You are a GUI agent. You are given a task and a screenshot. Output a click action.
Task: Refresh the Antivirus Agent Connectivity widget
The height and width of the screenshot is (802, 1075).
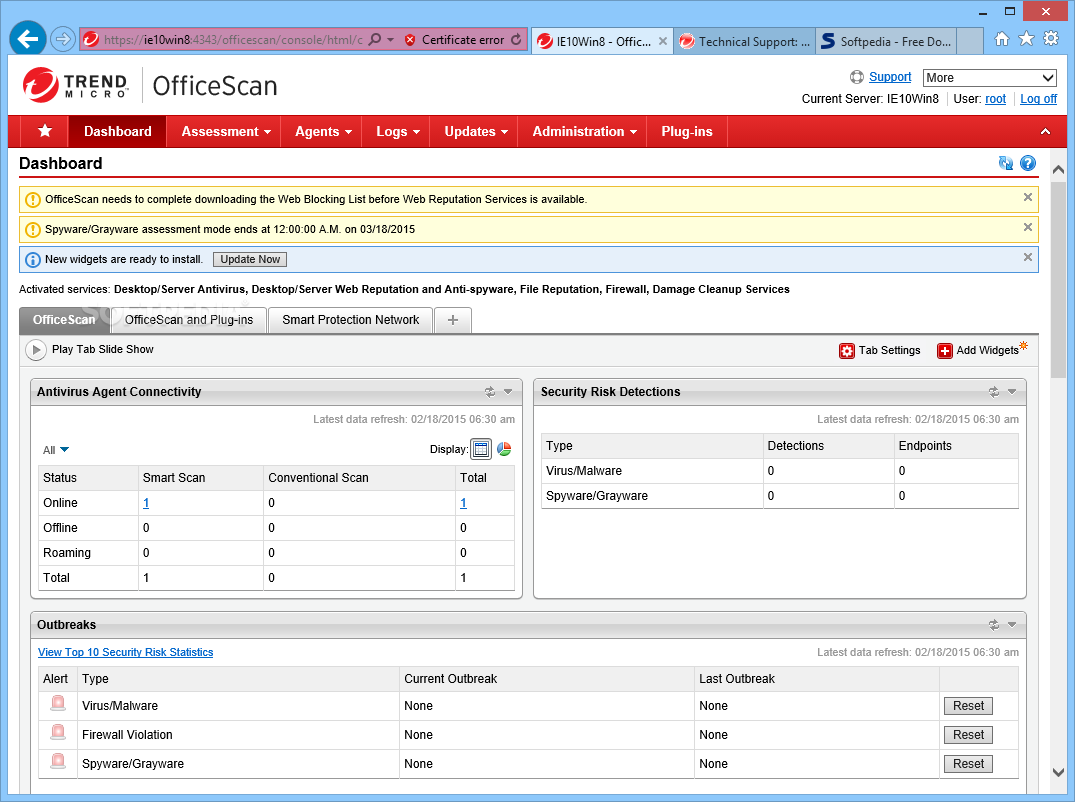490,391
